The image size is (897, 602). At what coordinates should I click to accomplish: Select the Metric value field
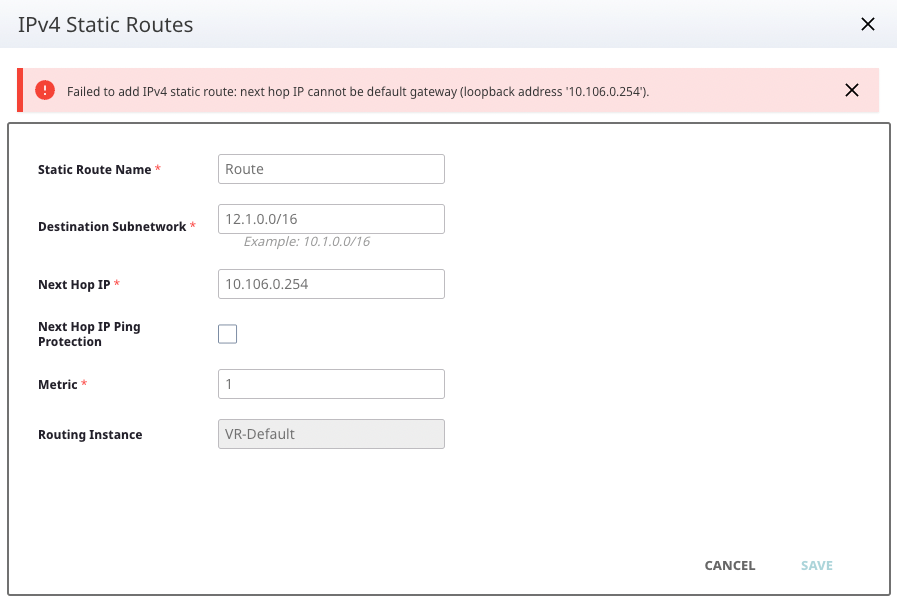(x=331, y=384)
